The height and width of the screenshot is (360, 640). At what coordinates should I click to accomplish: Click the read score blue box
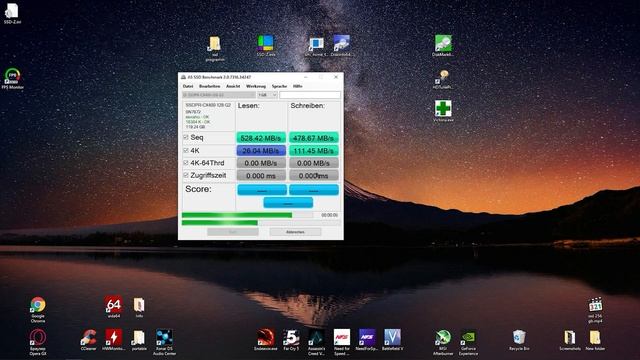click(262, 190)
